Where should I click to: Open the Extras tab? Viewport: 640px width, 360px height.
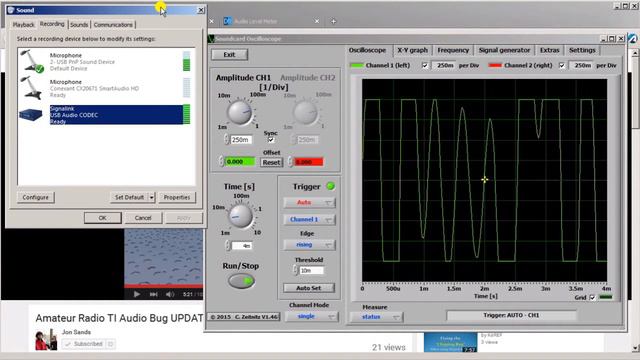549,50
